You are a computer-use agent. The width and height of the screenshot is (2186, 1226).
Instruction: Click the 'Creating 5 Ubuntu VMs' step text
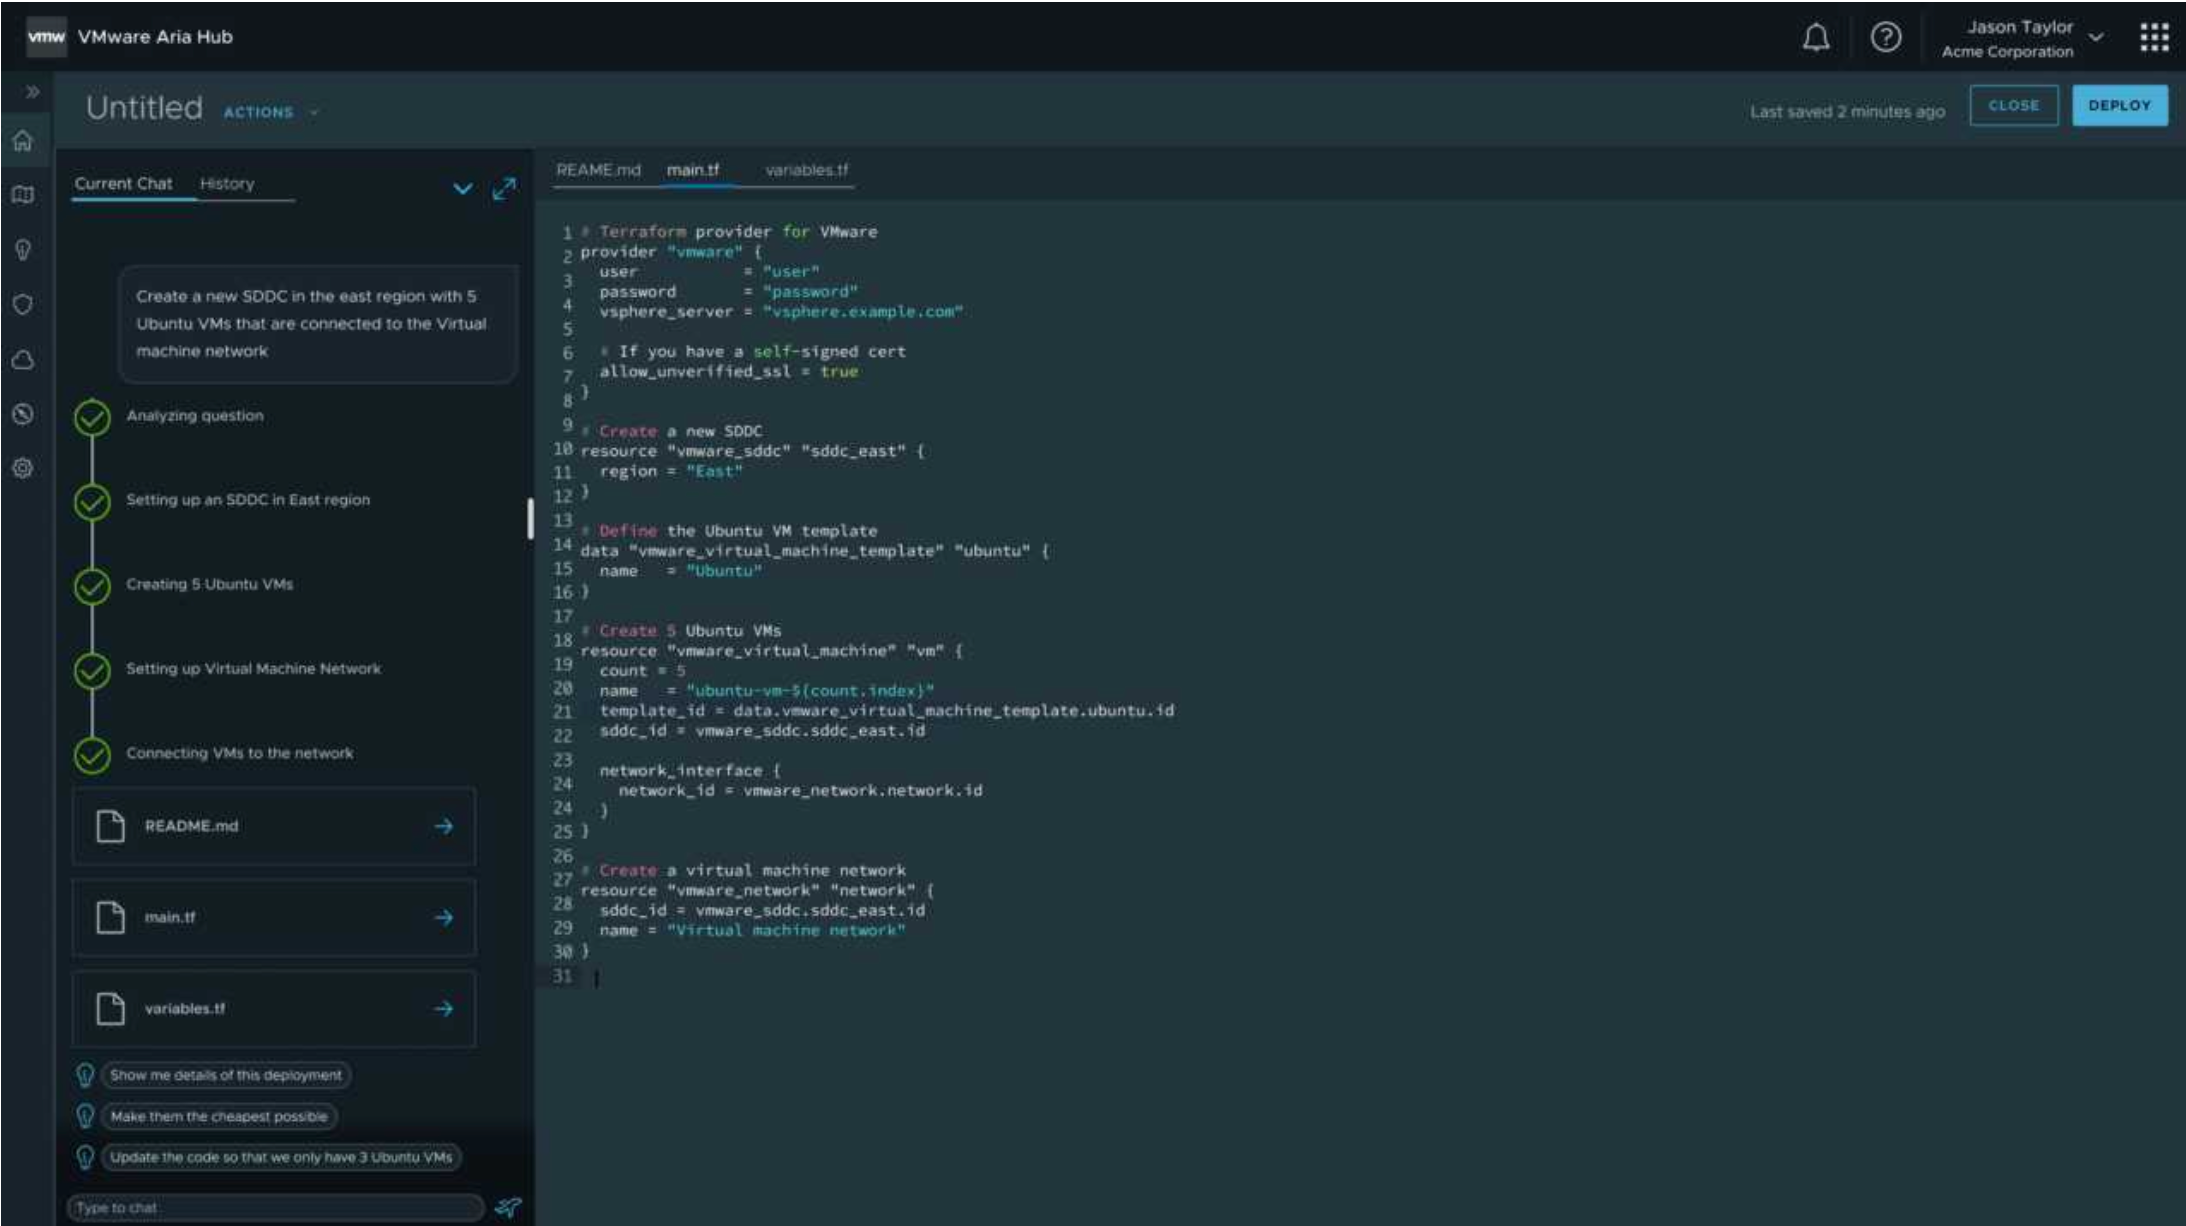pyautogui.click(x=210, y=584)
